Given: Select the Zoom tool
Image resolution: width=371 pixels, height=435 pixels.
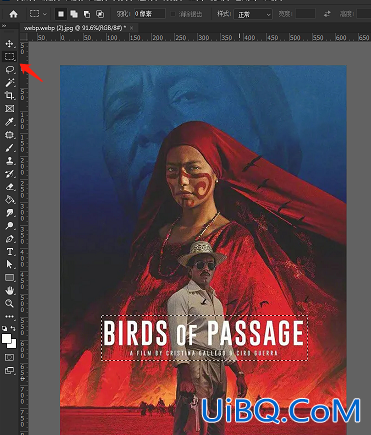Looking at the screenshot, I should point(9,303).
